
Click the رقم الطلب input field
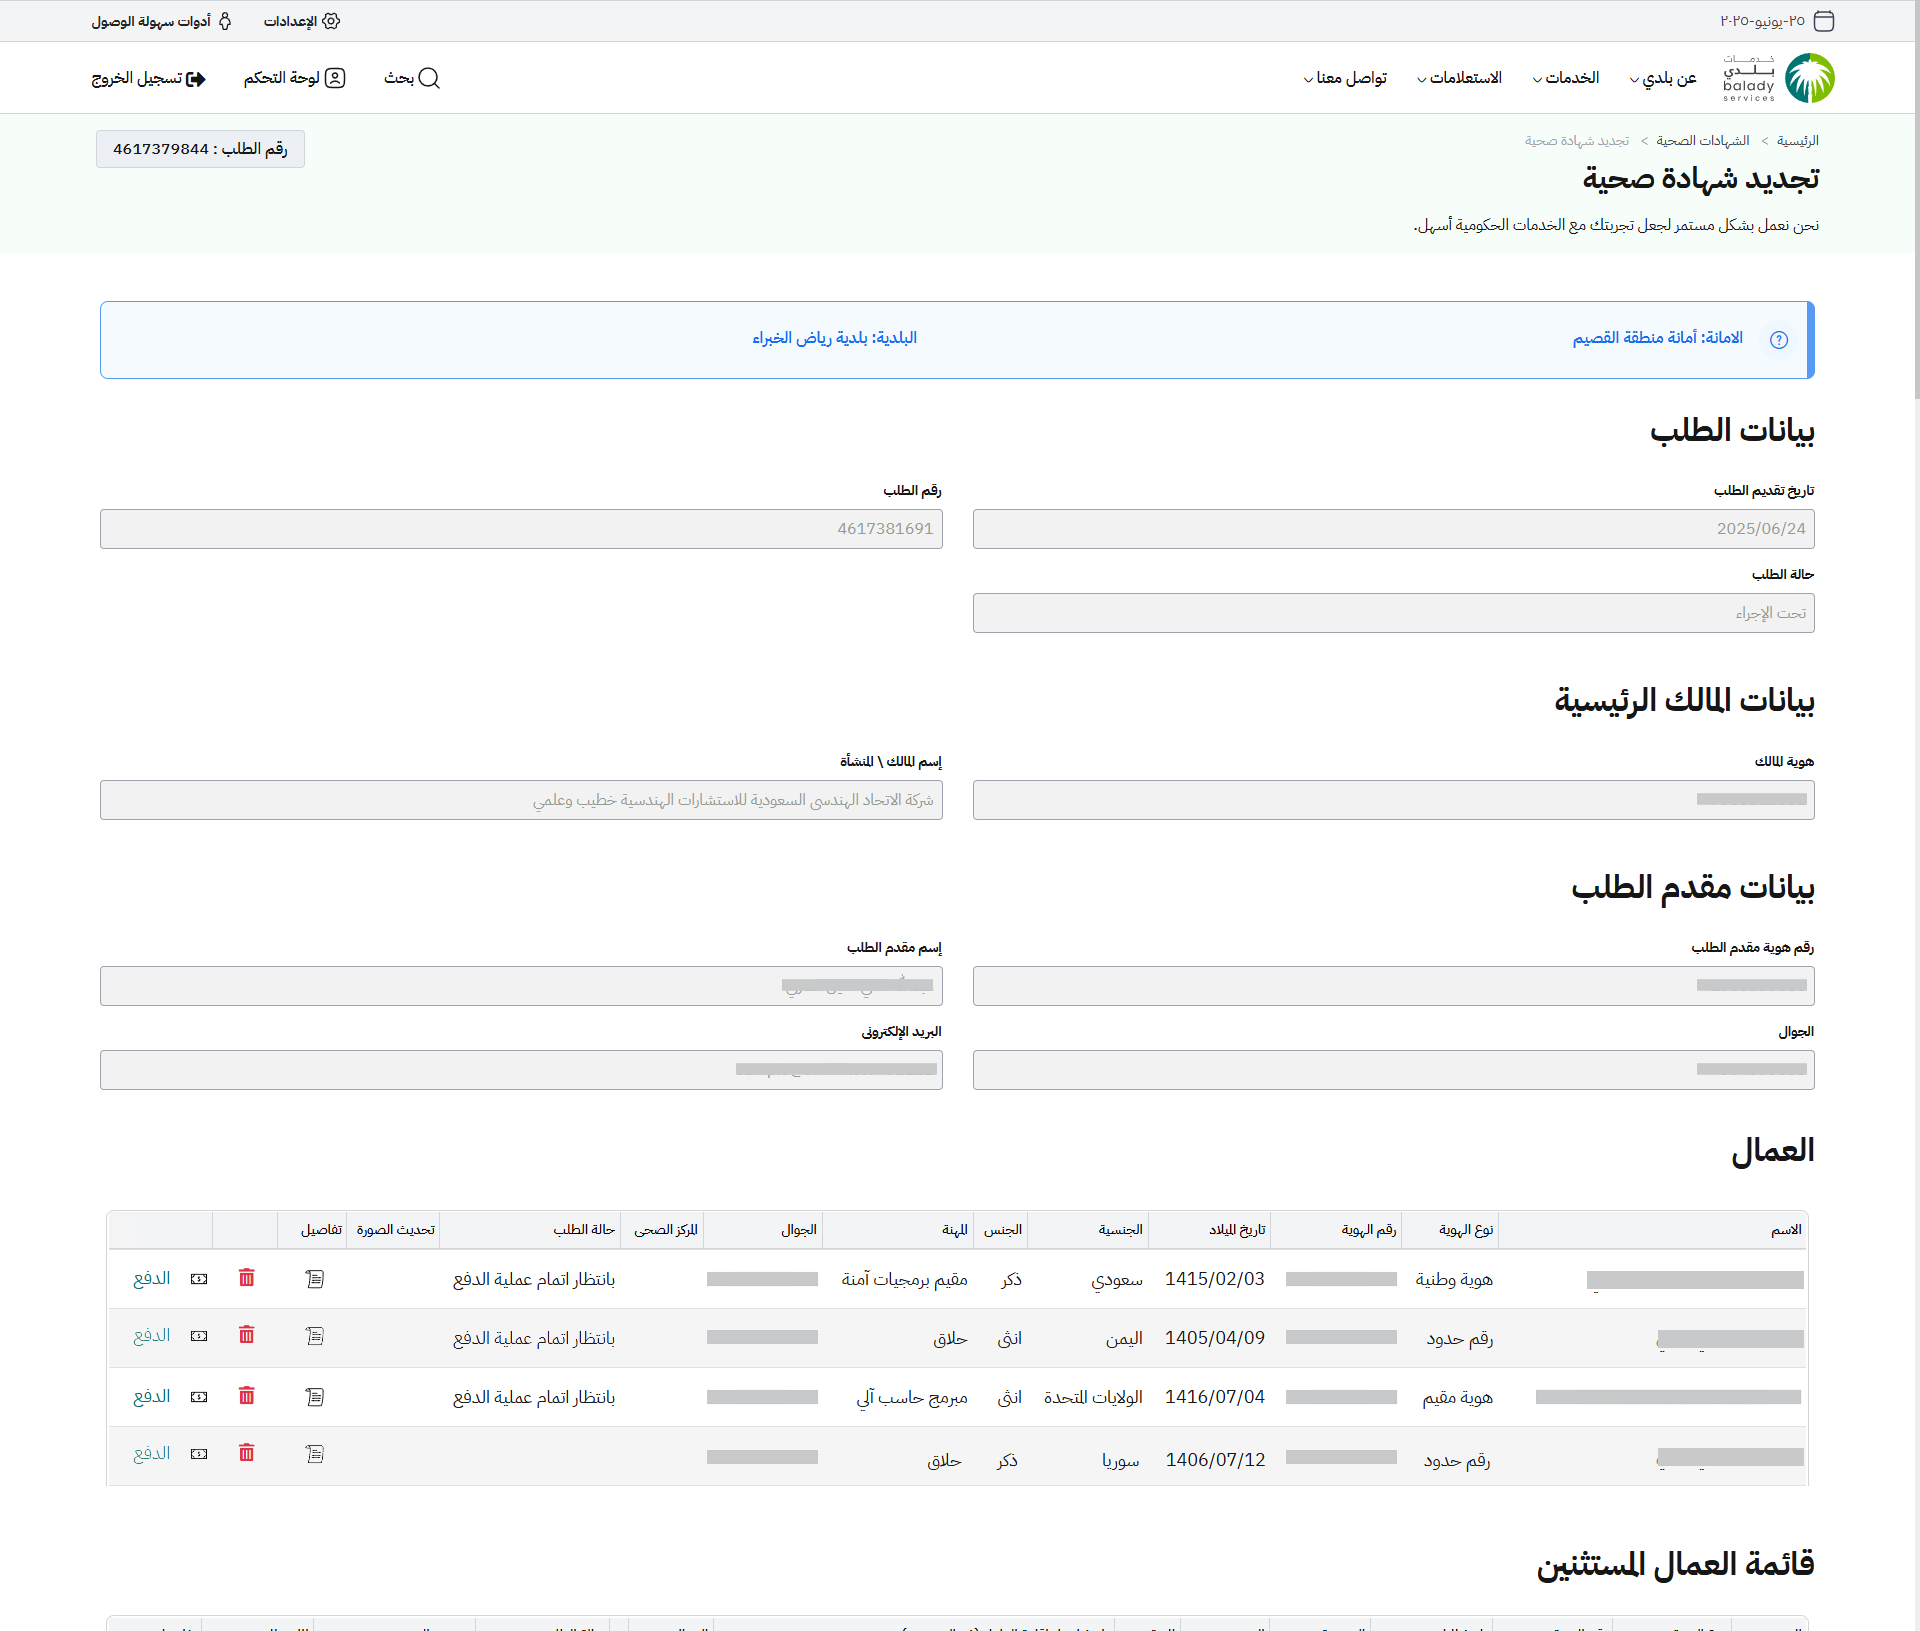coord(521,529)
